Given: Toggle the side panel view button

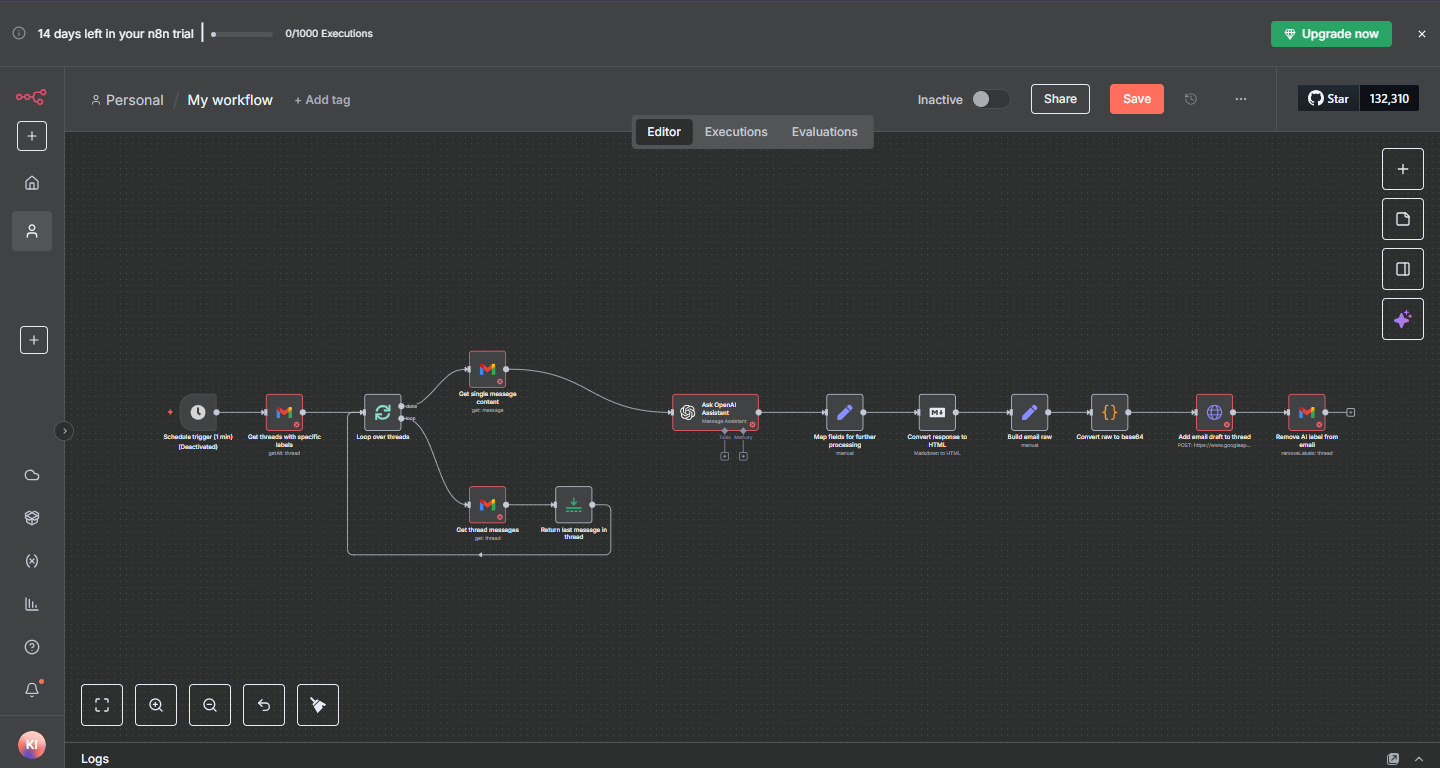Looking at the screenshot, I should coord(1402,269).
